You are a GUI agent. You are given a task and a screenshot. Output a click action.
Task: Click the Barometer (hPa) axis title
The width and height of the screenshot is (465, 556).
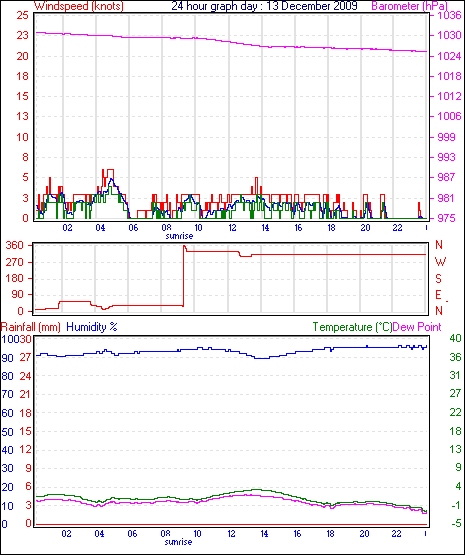[409, 6]
